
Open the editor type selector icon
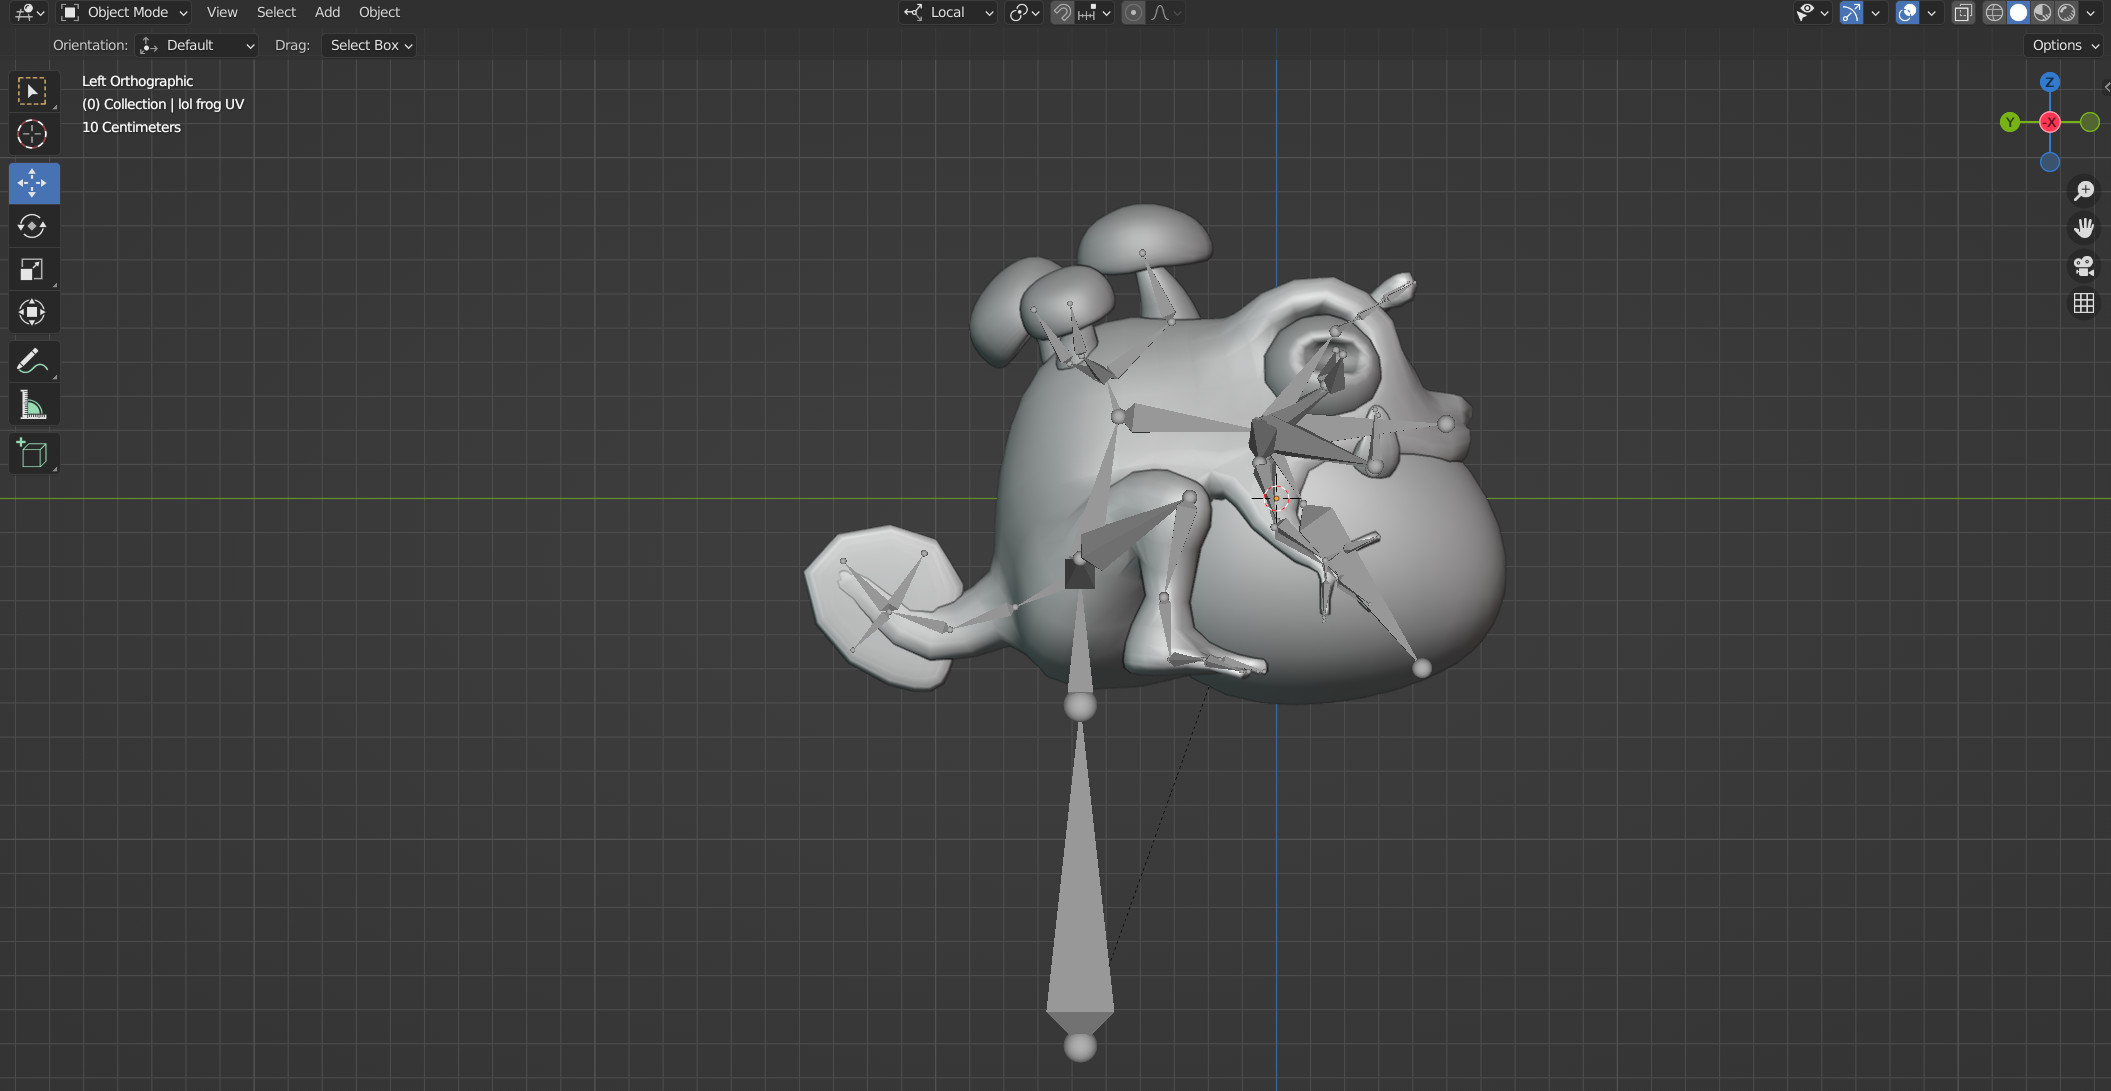tap(29, 12)
